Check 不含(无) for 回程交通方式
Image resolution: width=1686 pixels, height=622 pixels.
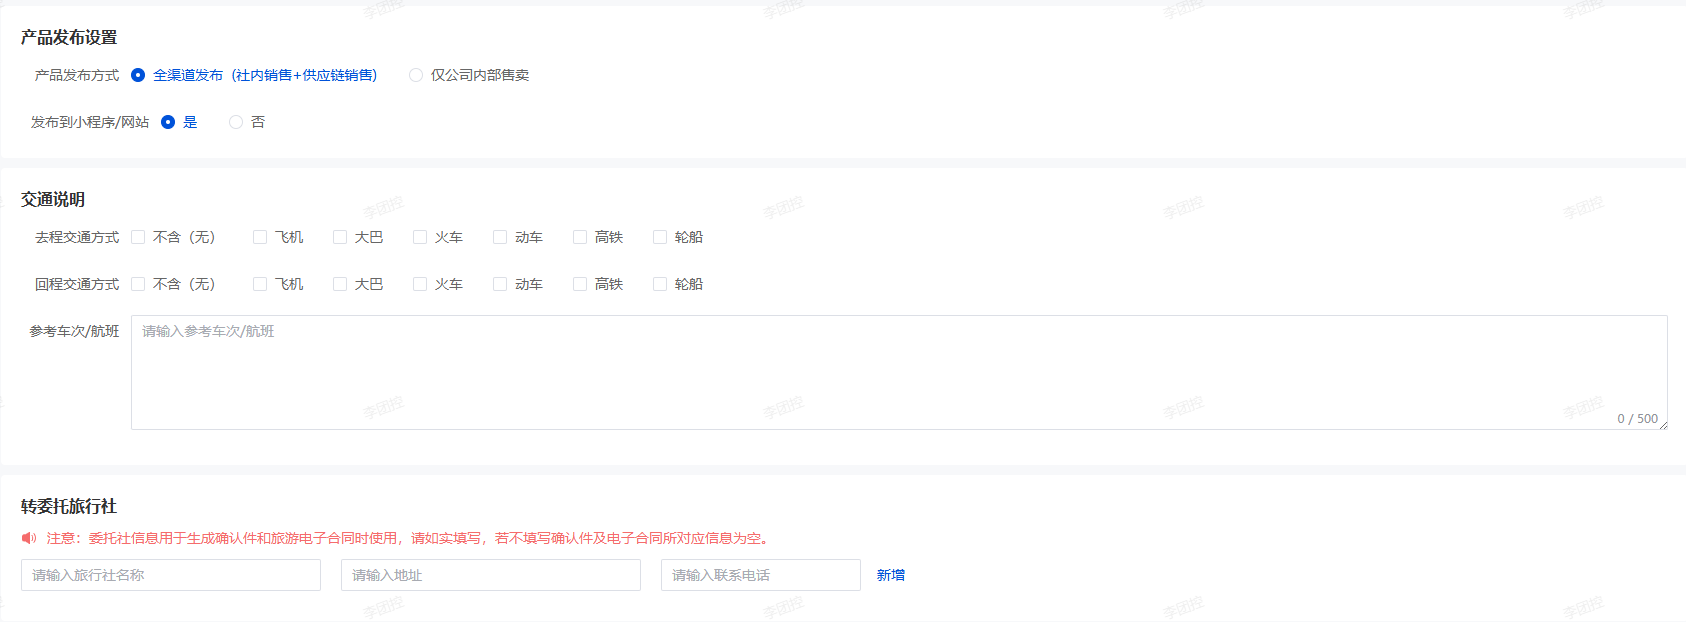pyautogui.click(x=138, y=284)
